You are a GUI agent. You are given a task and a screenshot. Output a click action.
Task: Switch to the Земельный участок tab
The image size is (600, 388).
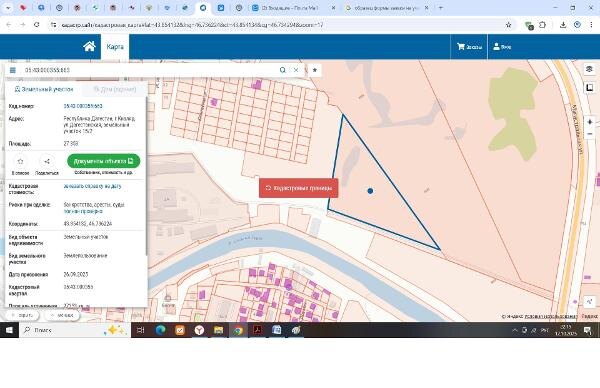point(44,89)
